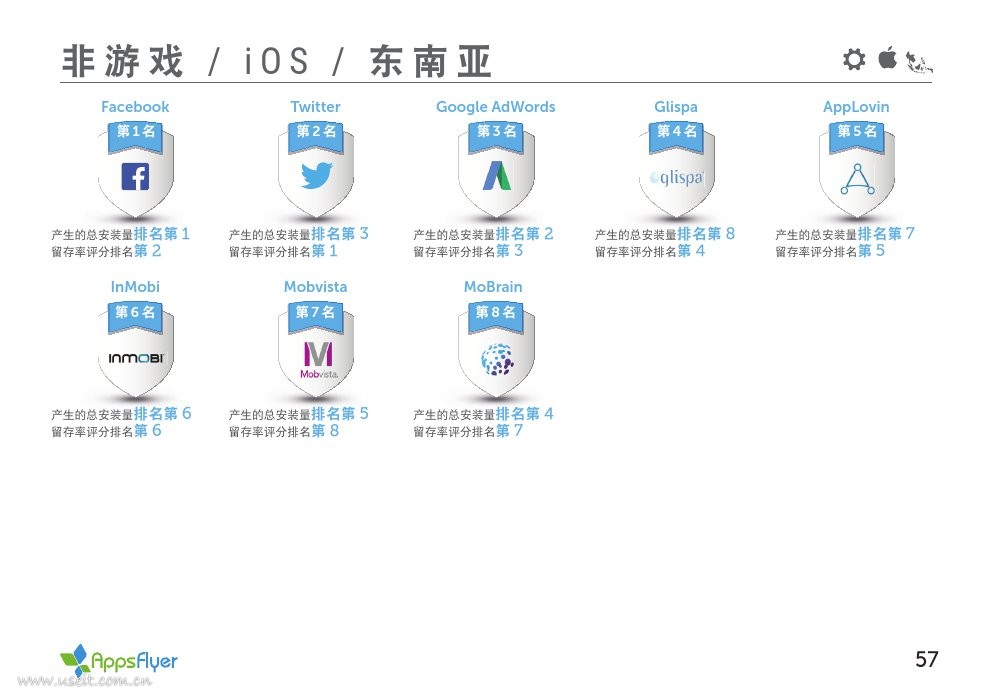Click the AppsFlyer logo at the bottom
Screen dimensions: 992x699
118,660
